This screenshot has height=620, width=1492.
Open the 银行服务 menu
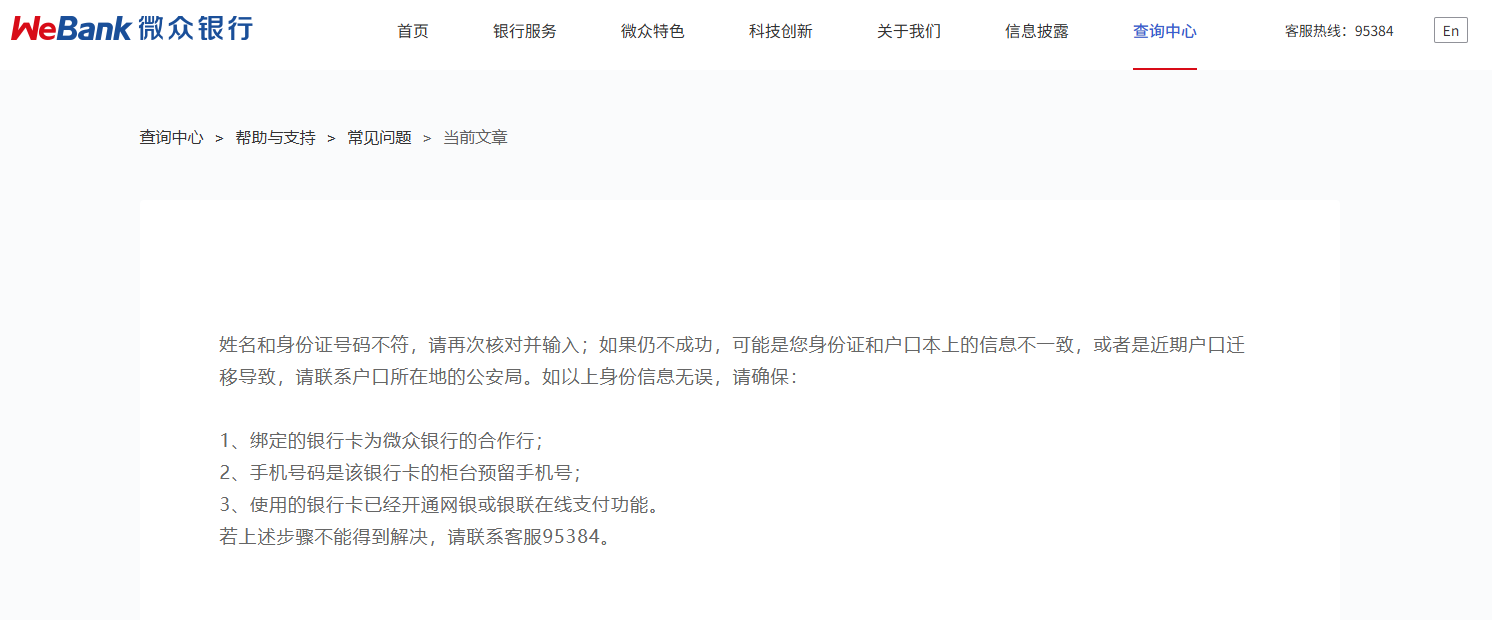[525, 31]
